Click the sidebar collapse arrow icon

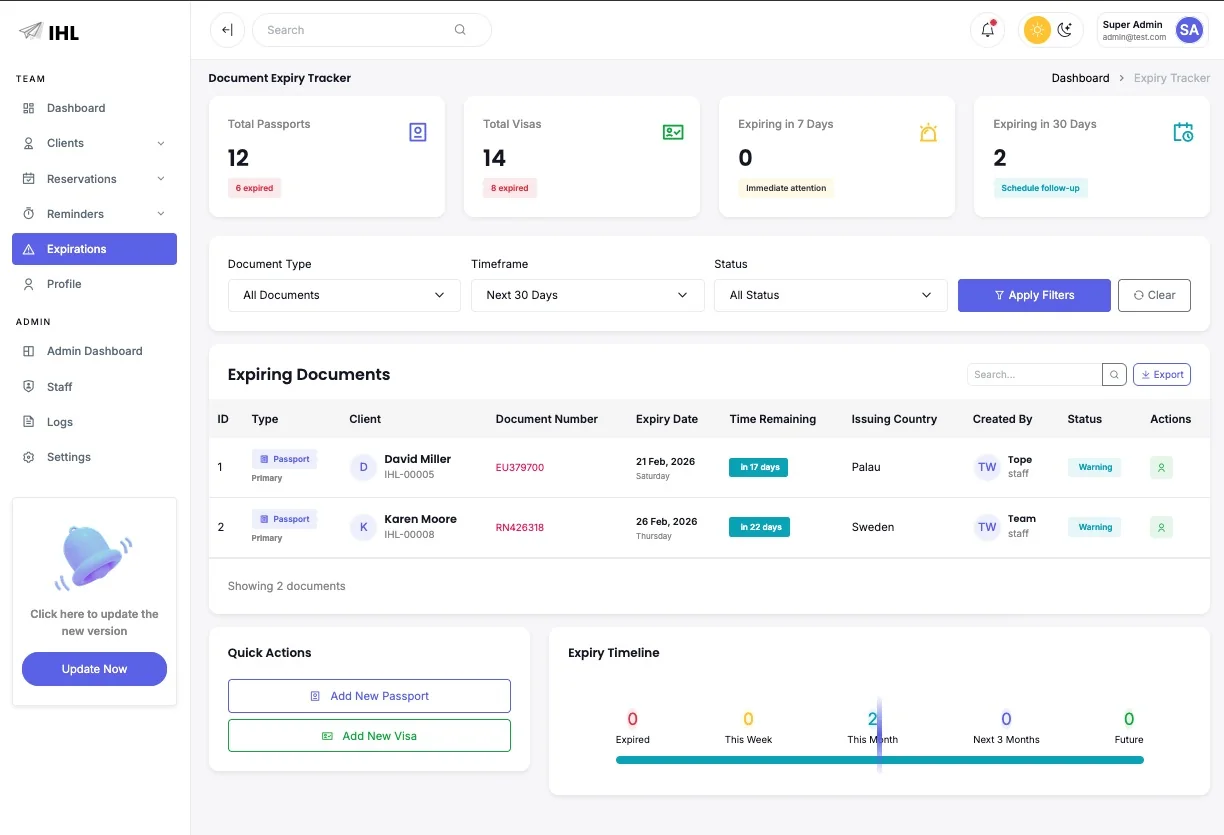coord(227,30)
